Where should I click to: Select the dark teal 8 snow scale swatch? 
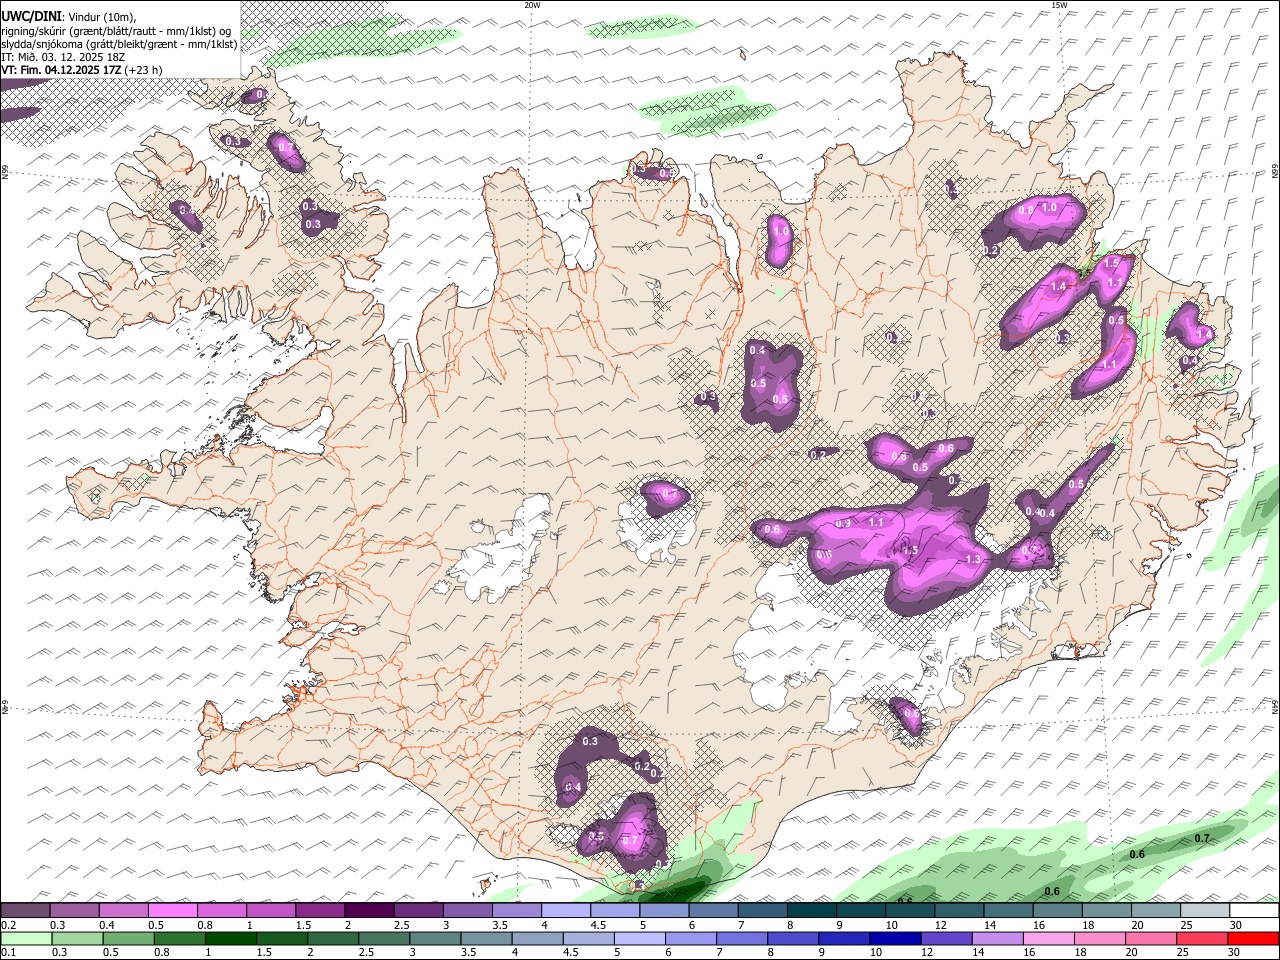coord(811,911)
